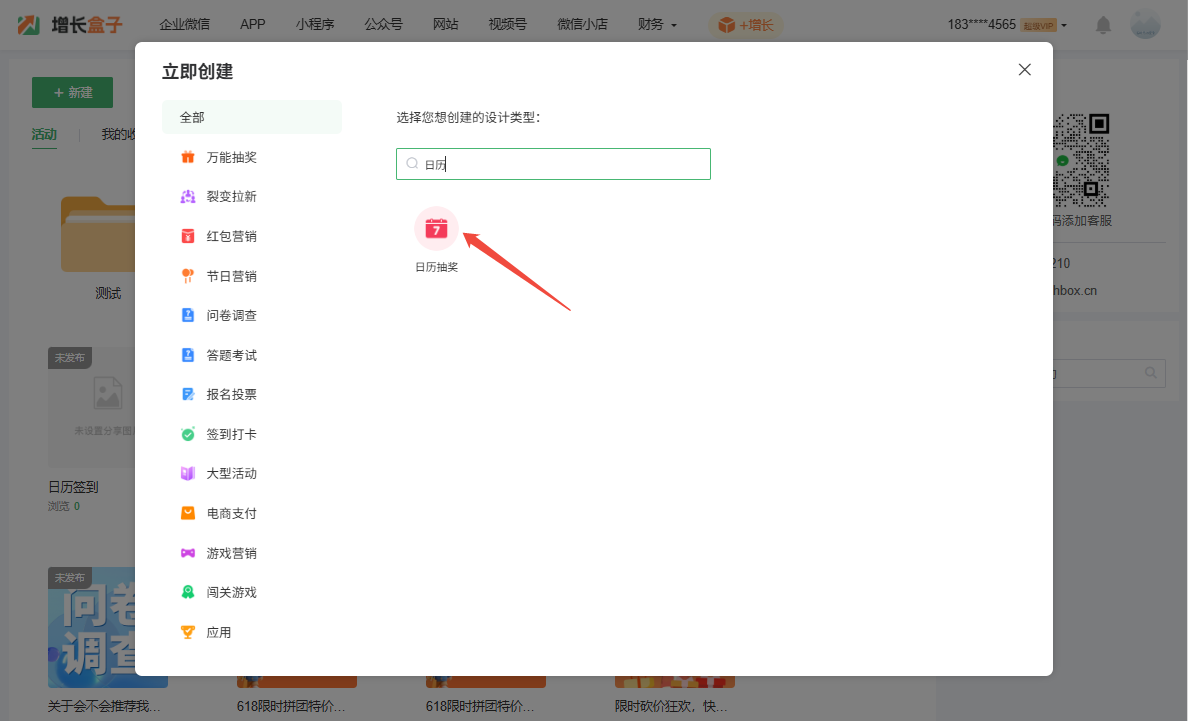Click the green 新建 button
Viewport: 1188px width, 721px height.
pyautogui.click(x=72, y=92)
